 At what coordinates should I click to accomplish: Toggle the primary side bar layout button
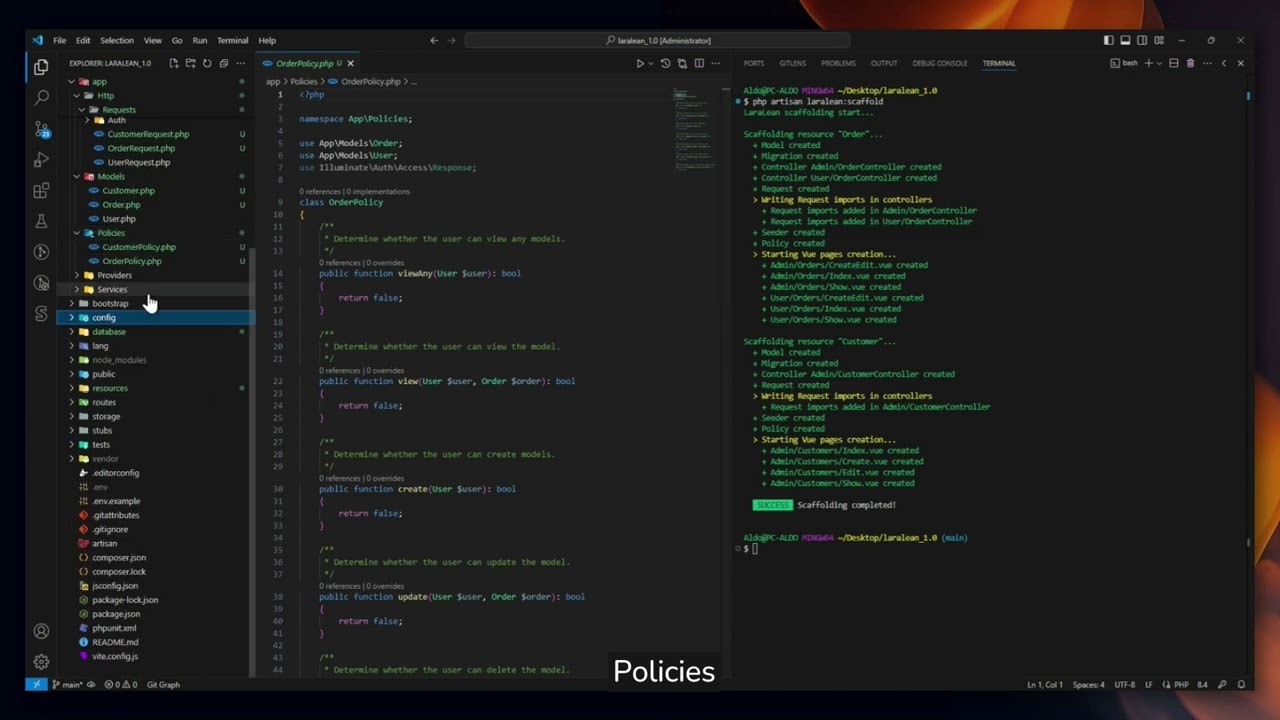(1109, 41)
